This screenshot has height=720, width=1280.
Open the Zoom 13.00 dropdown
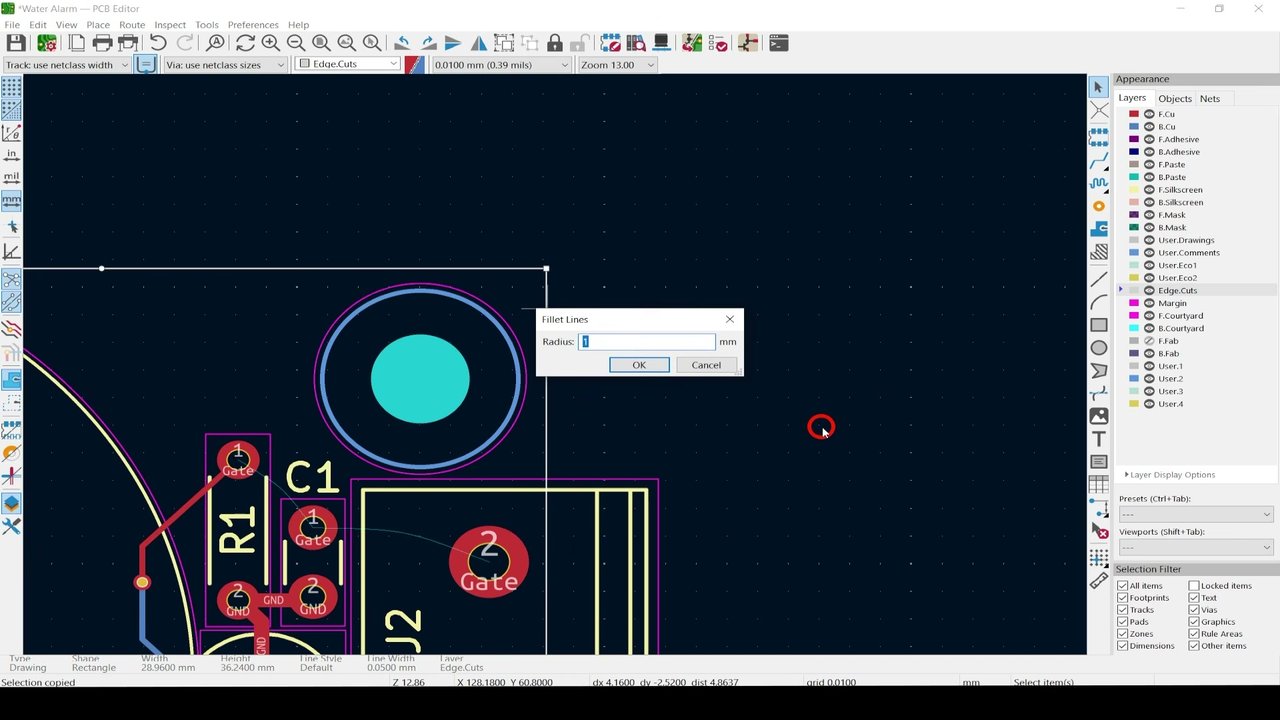click(x=617, y=64)
